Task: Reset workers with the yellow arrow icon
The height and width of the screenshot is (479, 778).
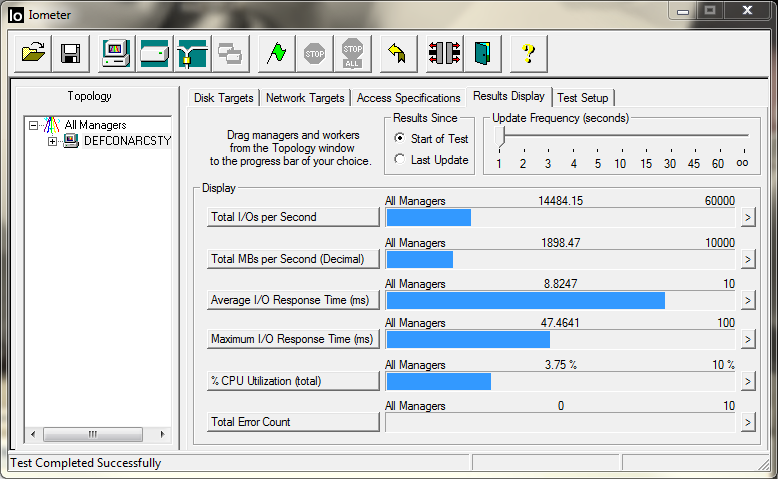Action: 397,53
